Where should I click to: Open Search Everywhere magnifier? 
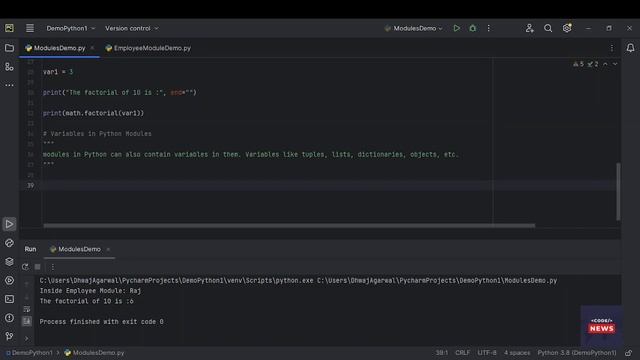coord(548,28)
